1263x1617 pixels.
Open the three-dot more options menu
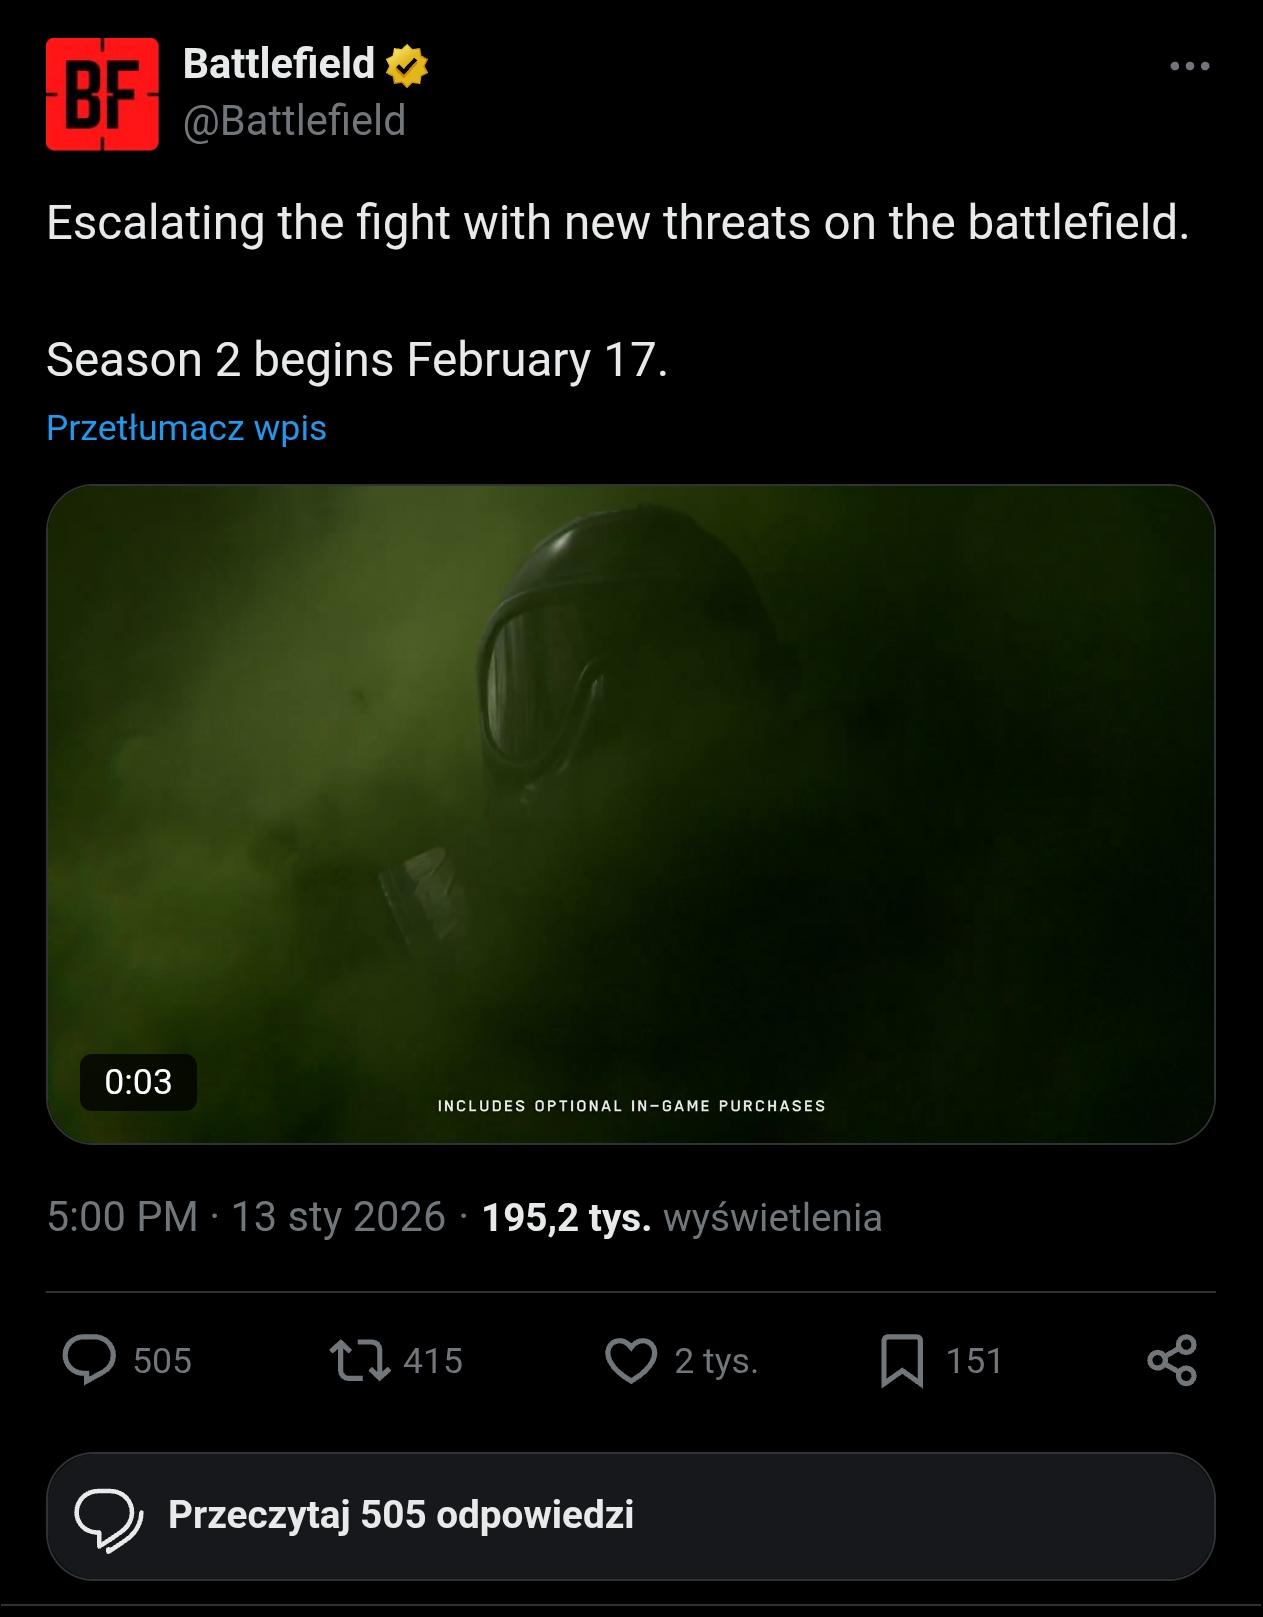point(1189,66)
